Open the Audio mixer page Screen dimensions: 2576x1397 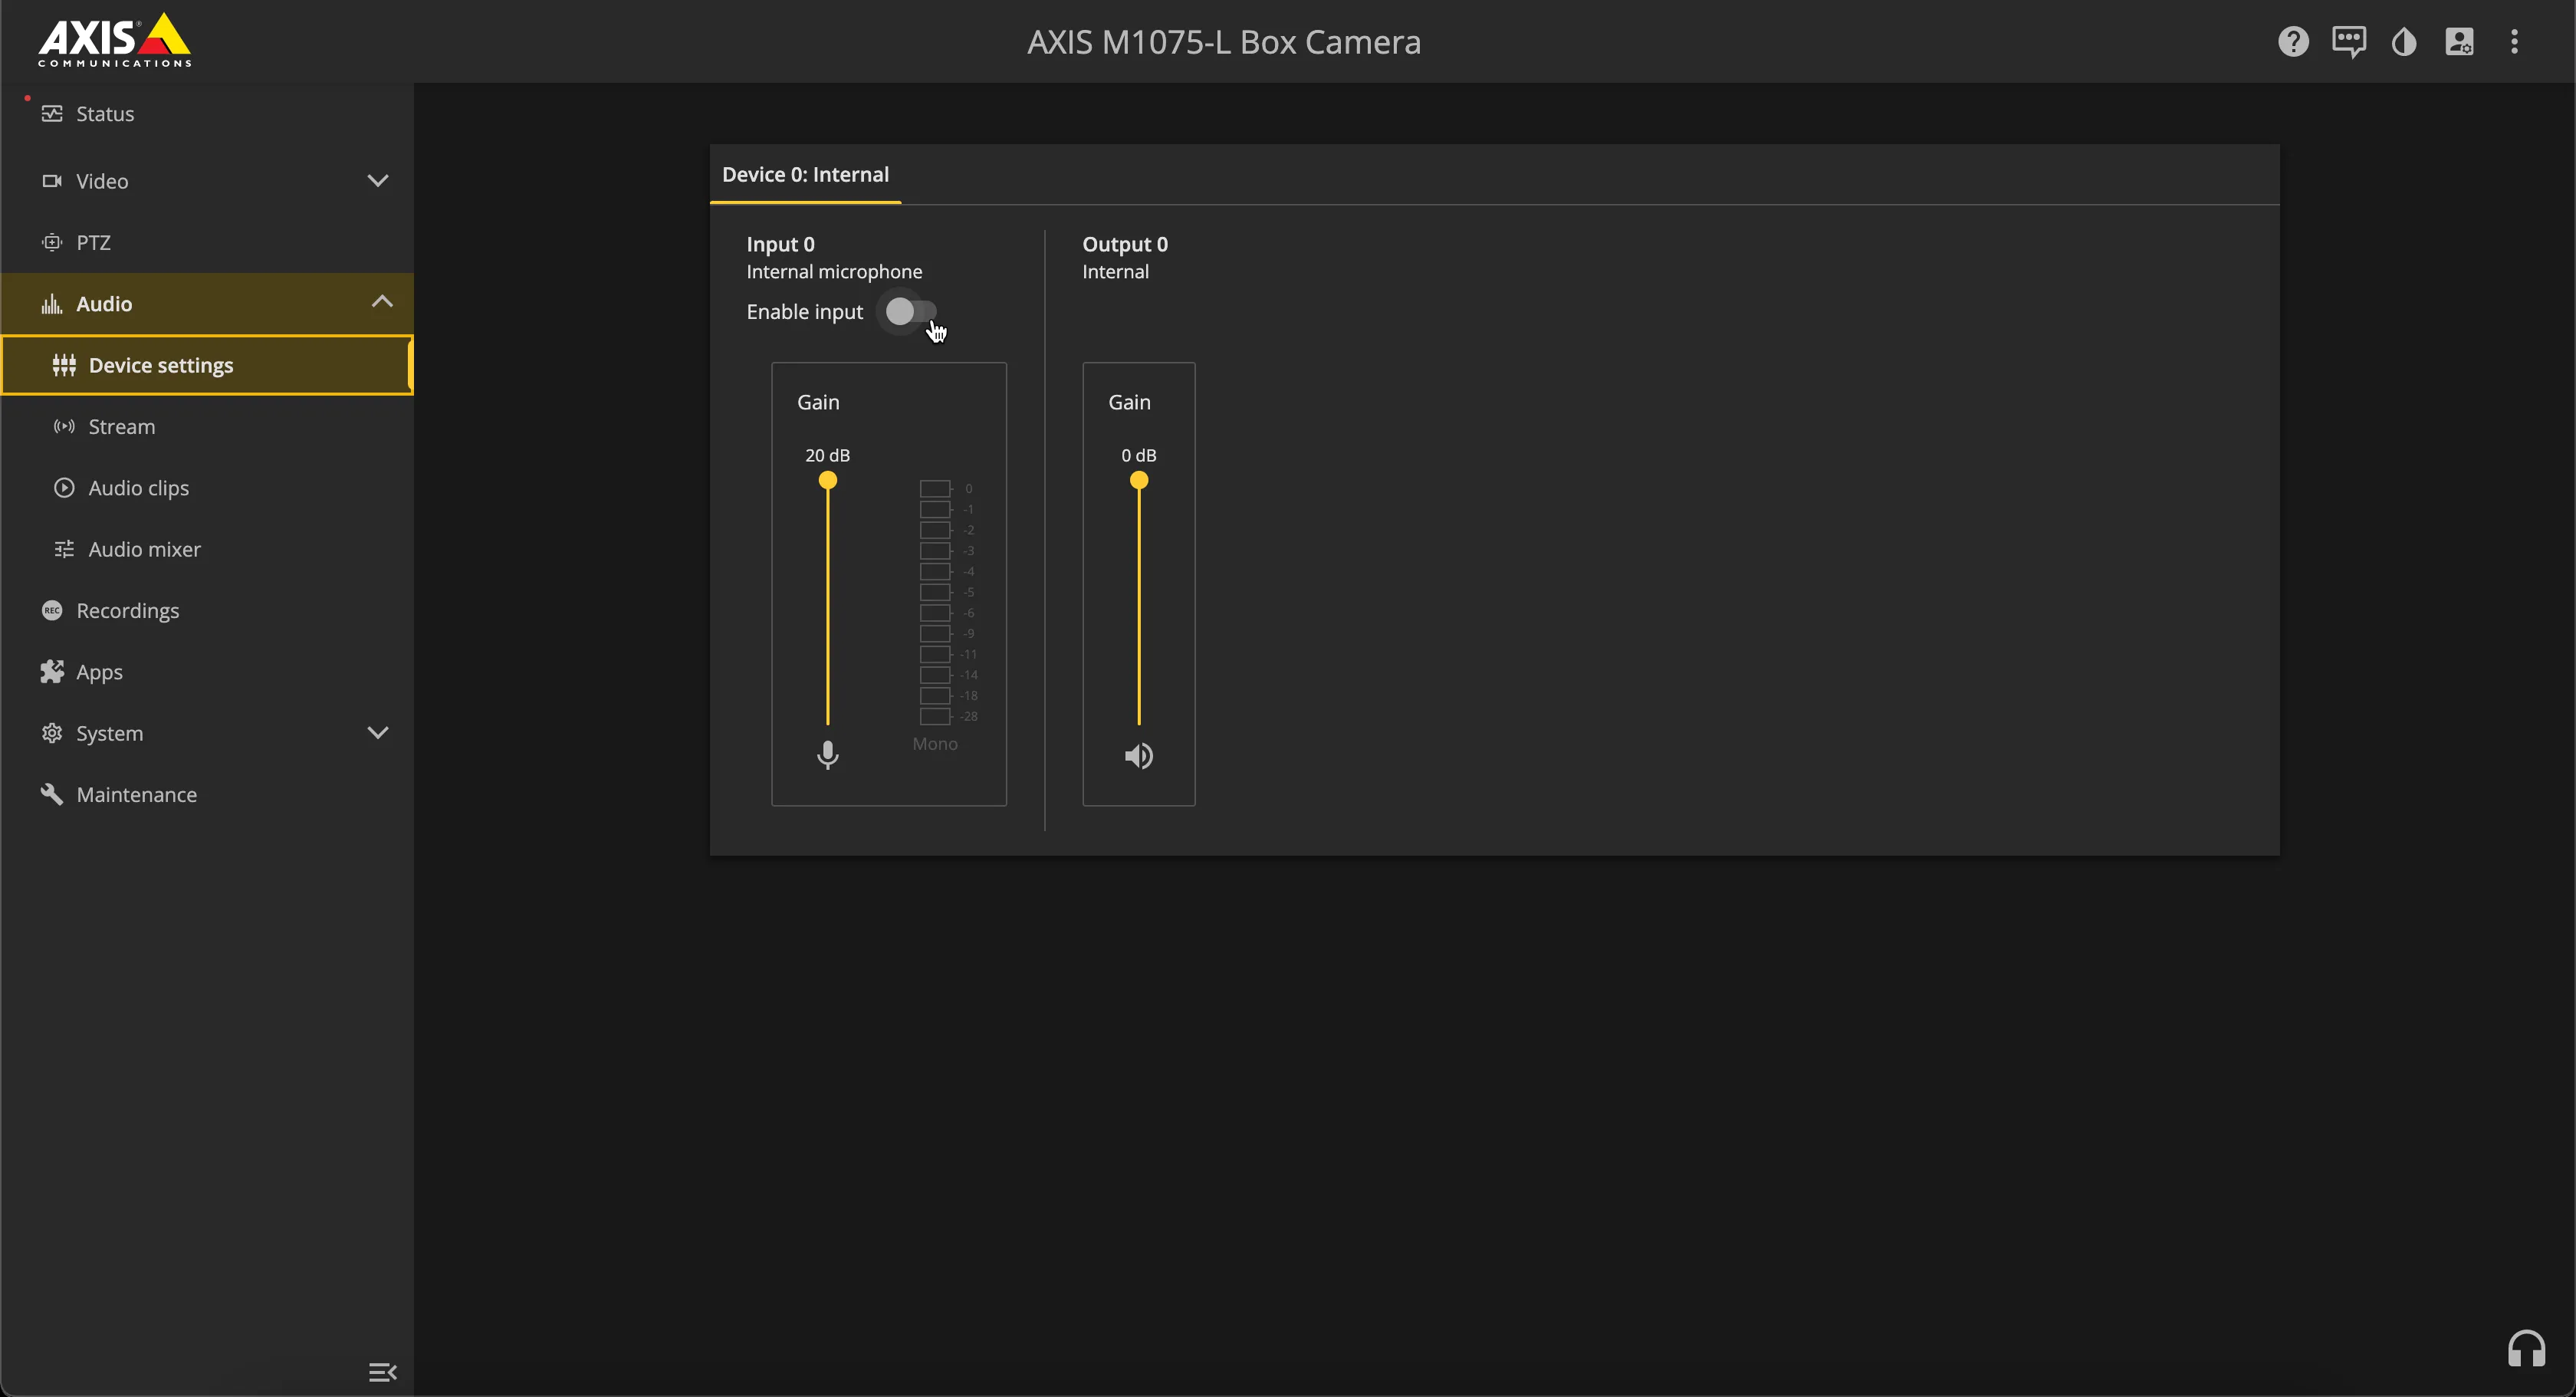(207, 549)
